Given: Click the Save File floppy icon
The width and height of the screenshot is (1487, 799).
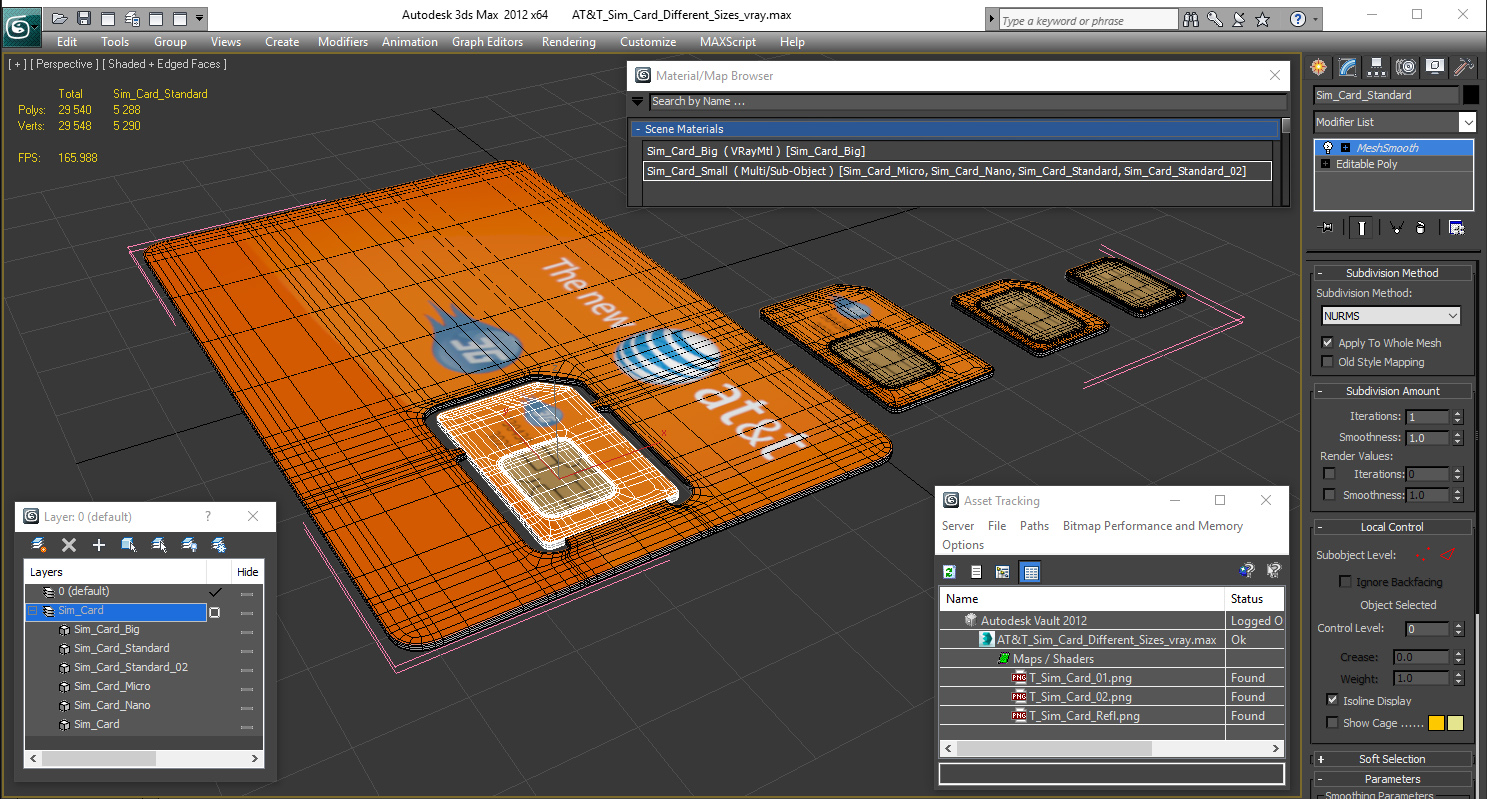Looking at the screenshot, I should click(83, 18).
